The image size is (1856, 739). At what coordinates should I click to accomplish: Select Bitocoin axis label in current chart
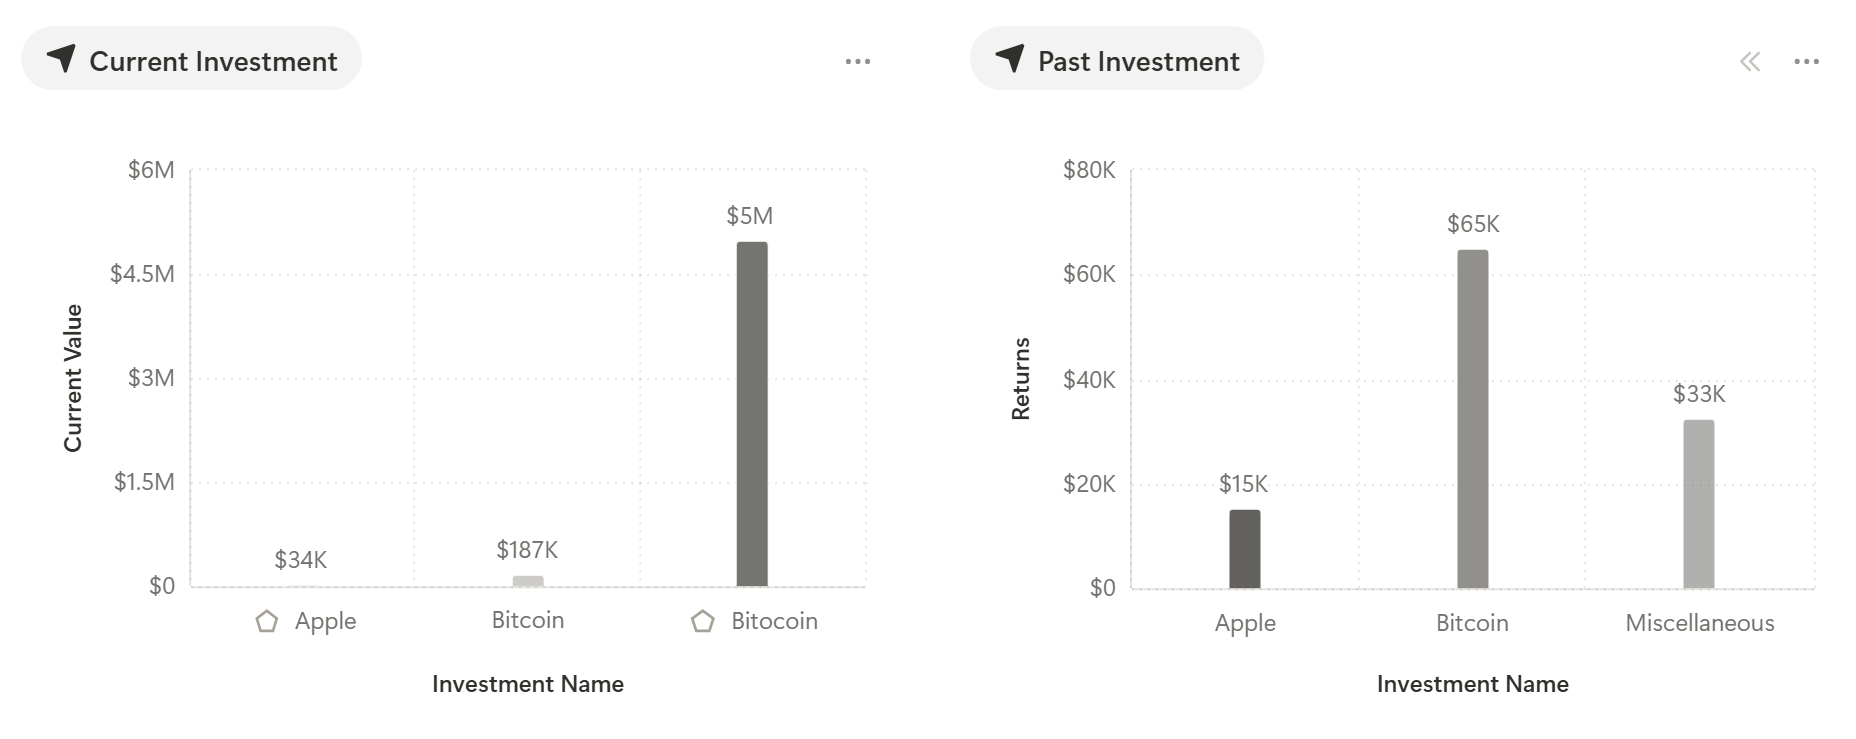click(x=774, y=621)
